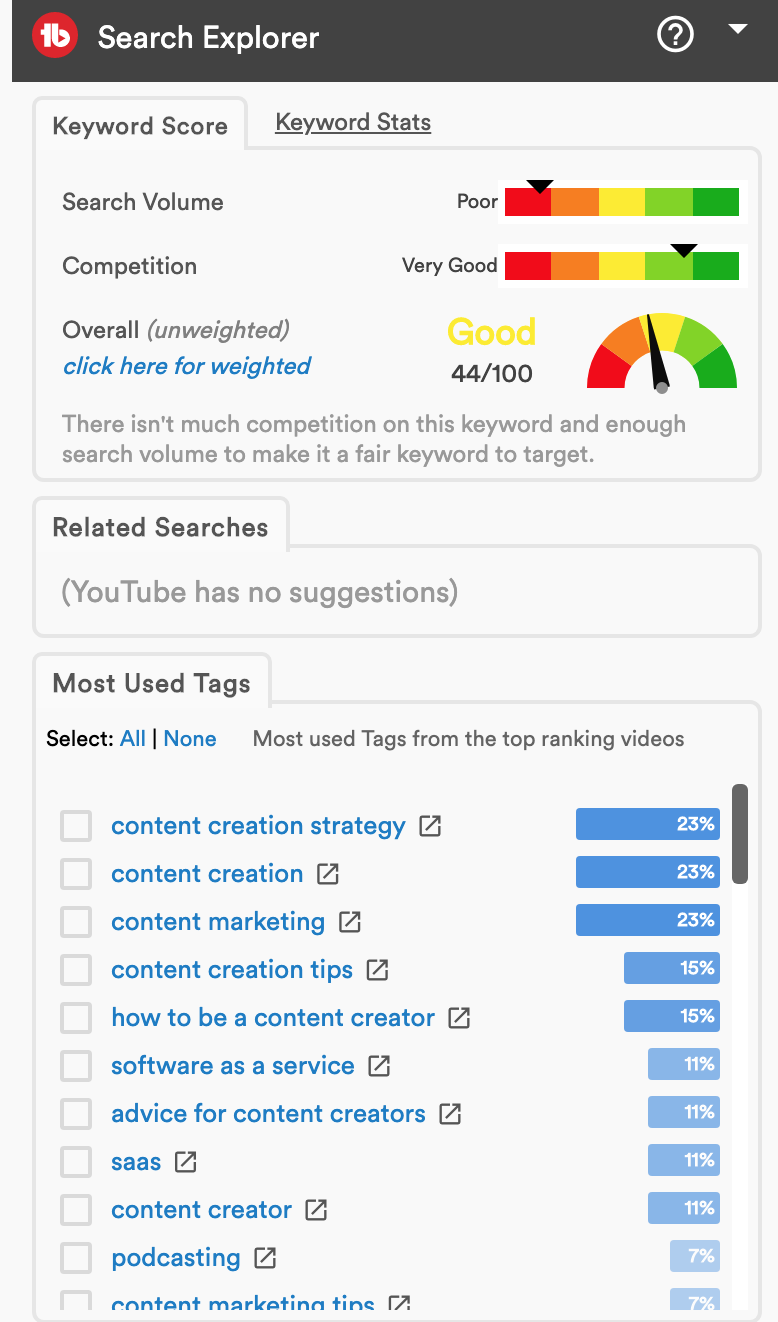Click the 'click here for weighted' link

[x=187, y=366]
